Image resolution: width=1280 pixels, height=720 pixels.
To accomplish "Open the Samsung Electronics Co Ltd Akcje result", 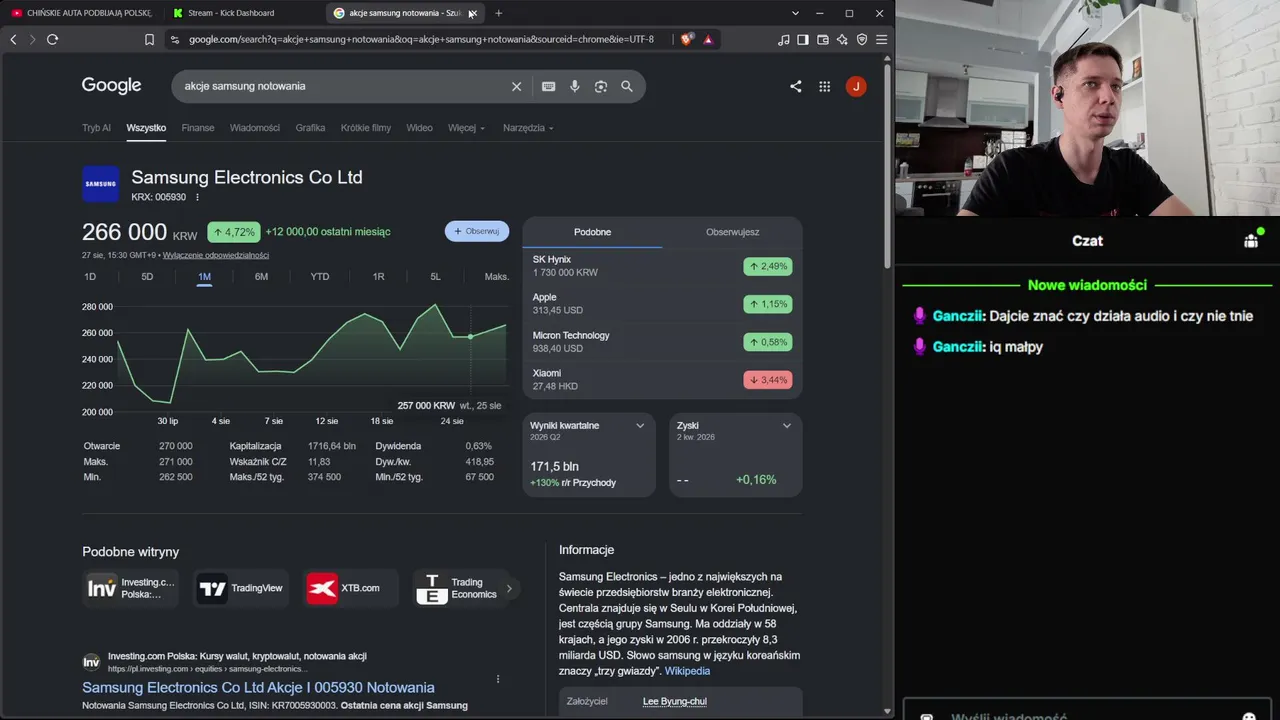I will (x=258, y=688).
